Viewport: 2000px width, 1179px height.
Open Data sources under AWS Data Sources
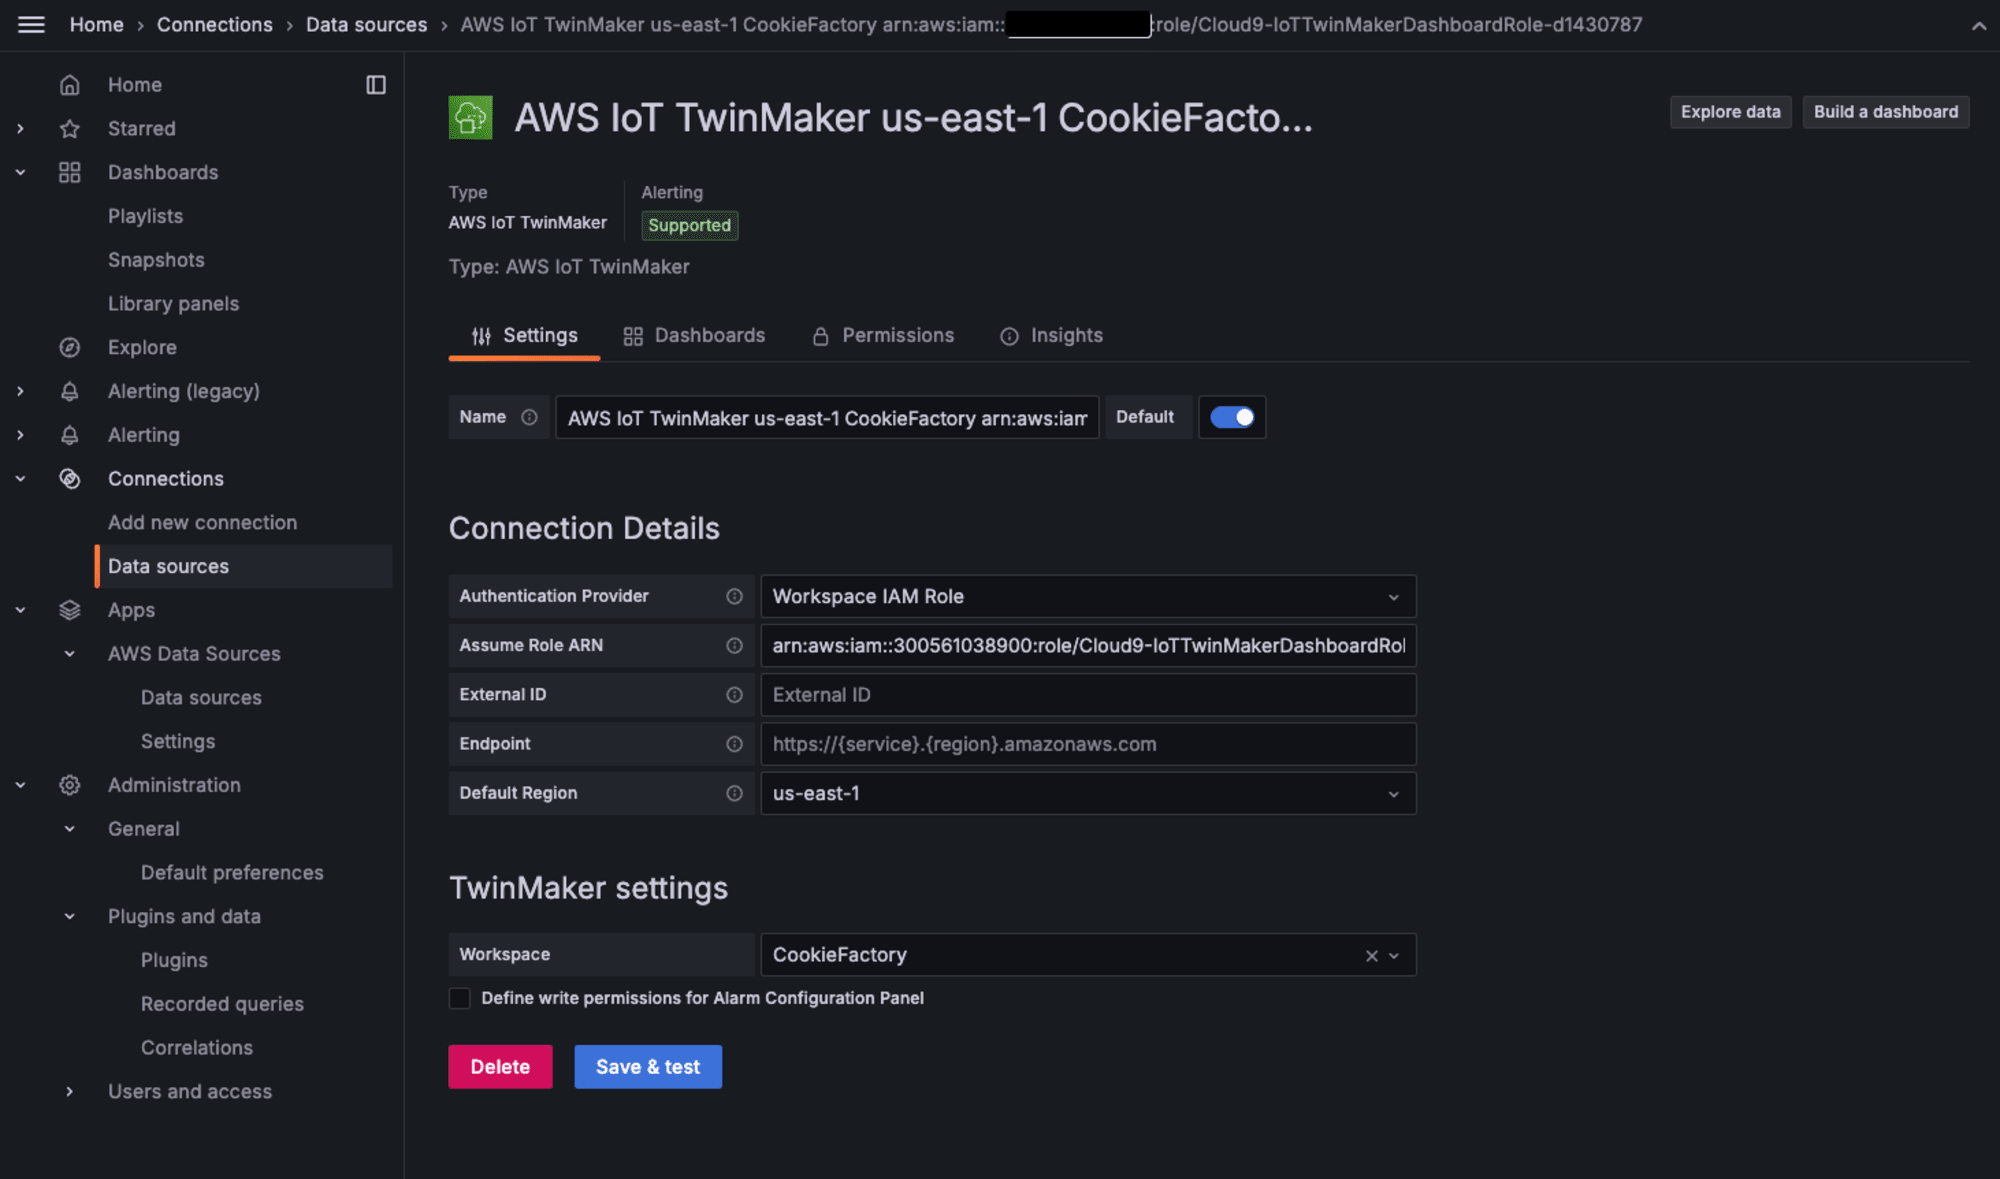click(201, 698)
